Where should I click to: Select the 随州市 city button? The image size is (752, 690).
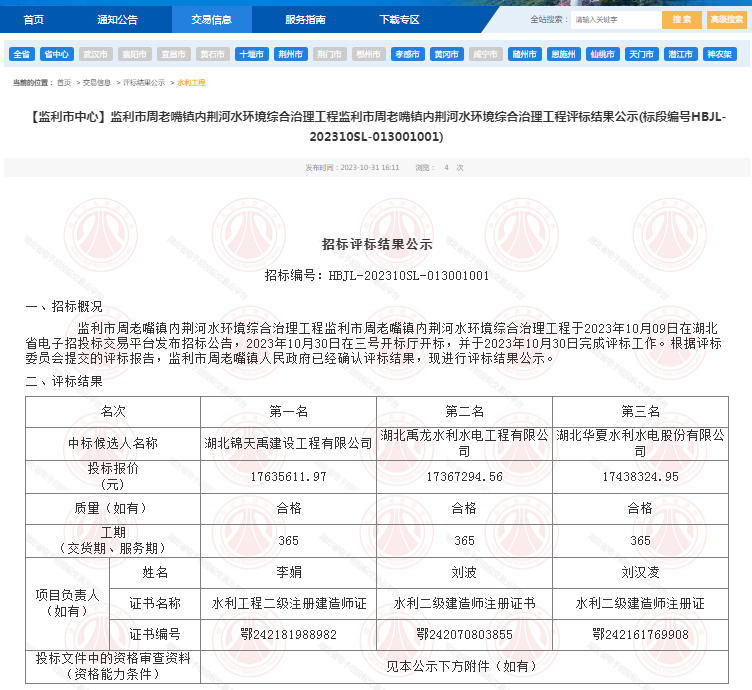pyautogui.click(x=524, y=54)
